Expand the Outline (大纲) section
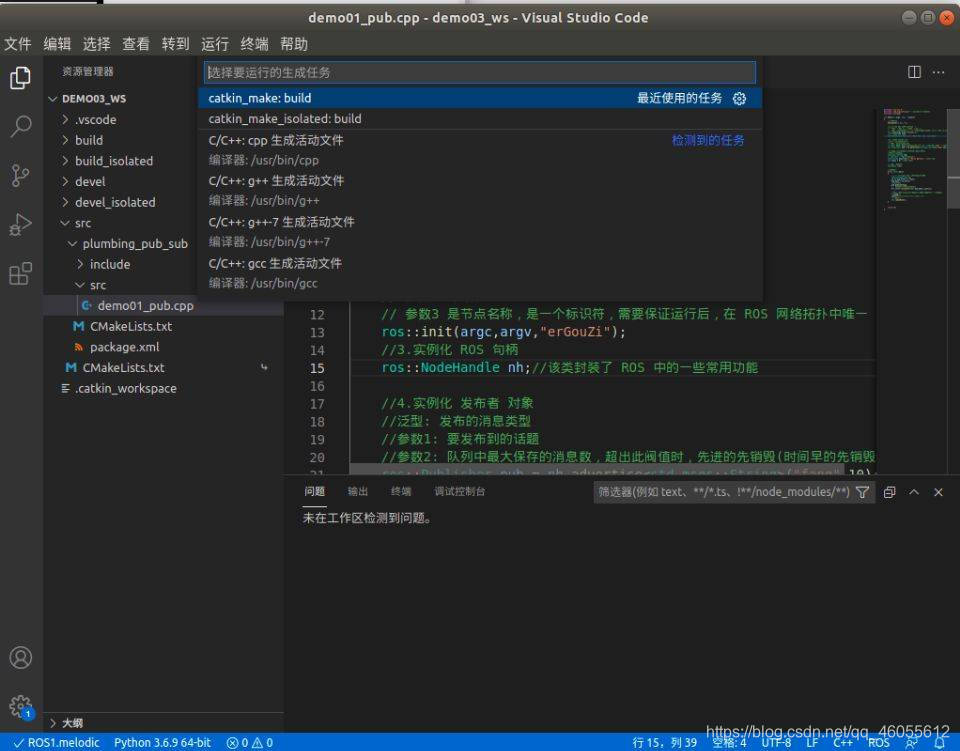The image size is (960, 751). pyautogui.click(x=53, y=723)
